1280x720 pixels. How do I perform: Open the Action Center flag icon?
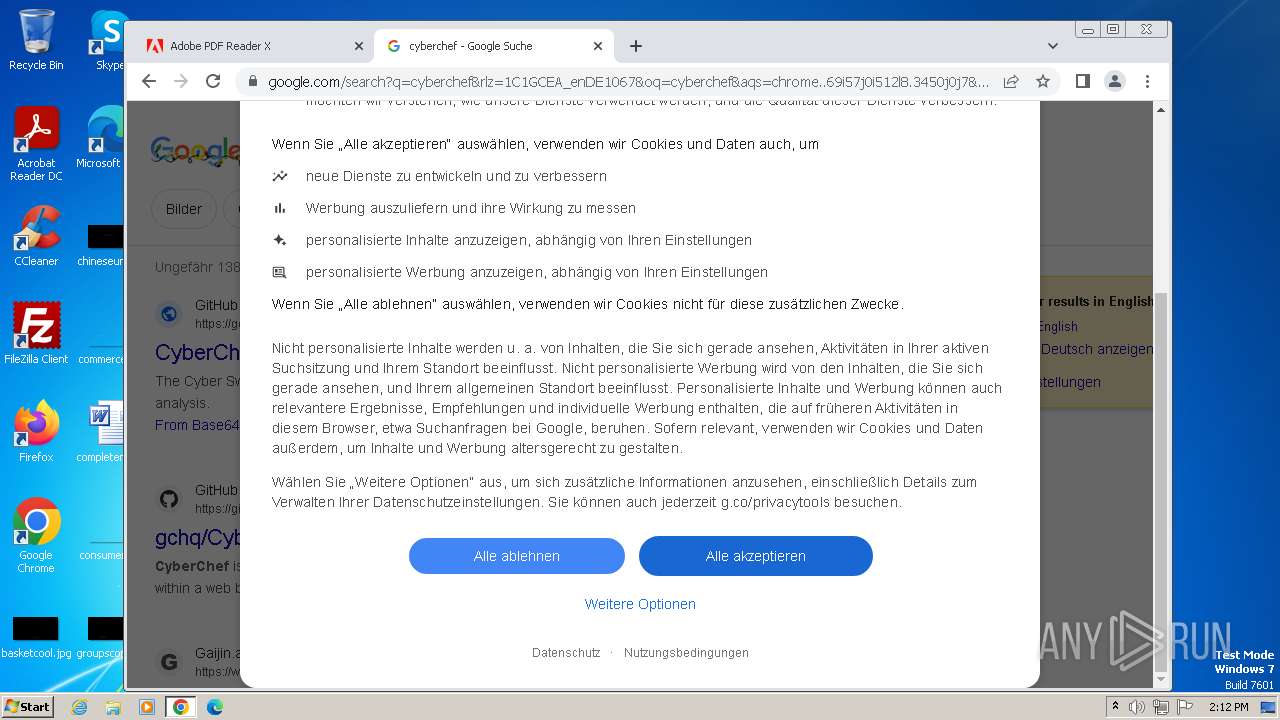coord(1183,707)
